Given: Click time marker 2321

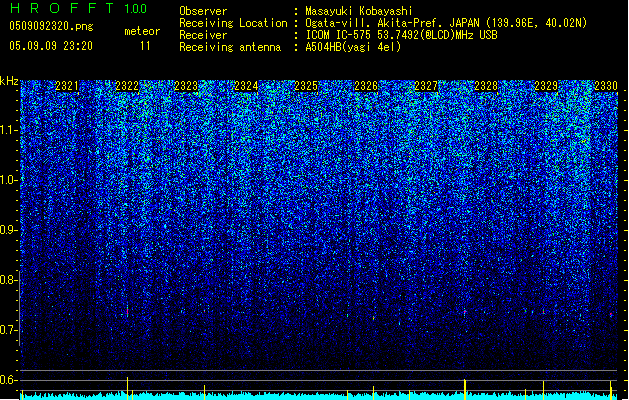Looking at the screenshot, I should click(x=67, y=86).
